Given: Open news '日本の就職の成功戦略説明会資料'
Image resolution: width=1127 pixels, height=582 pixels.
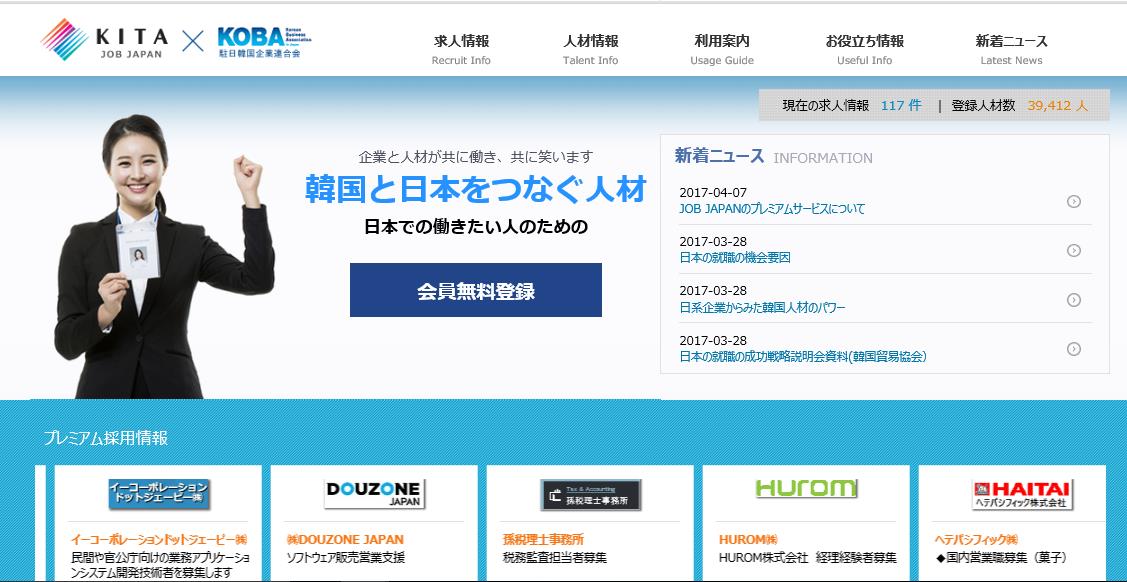Looking at the screenshot, I should coord(803,356).
